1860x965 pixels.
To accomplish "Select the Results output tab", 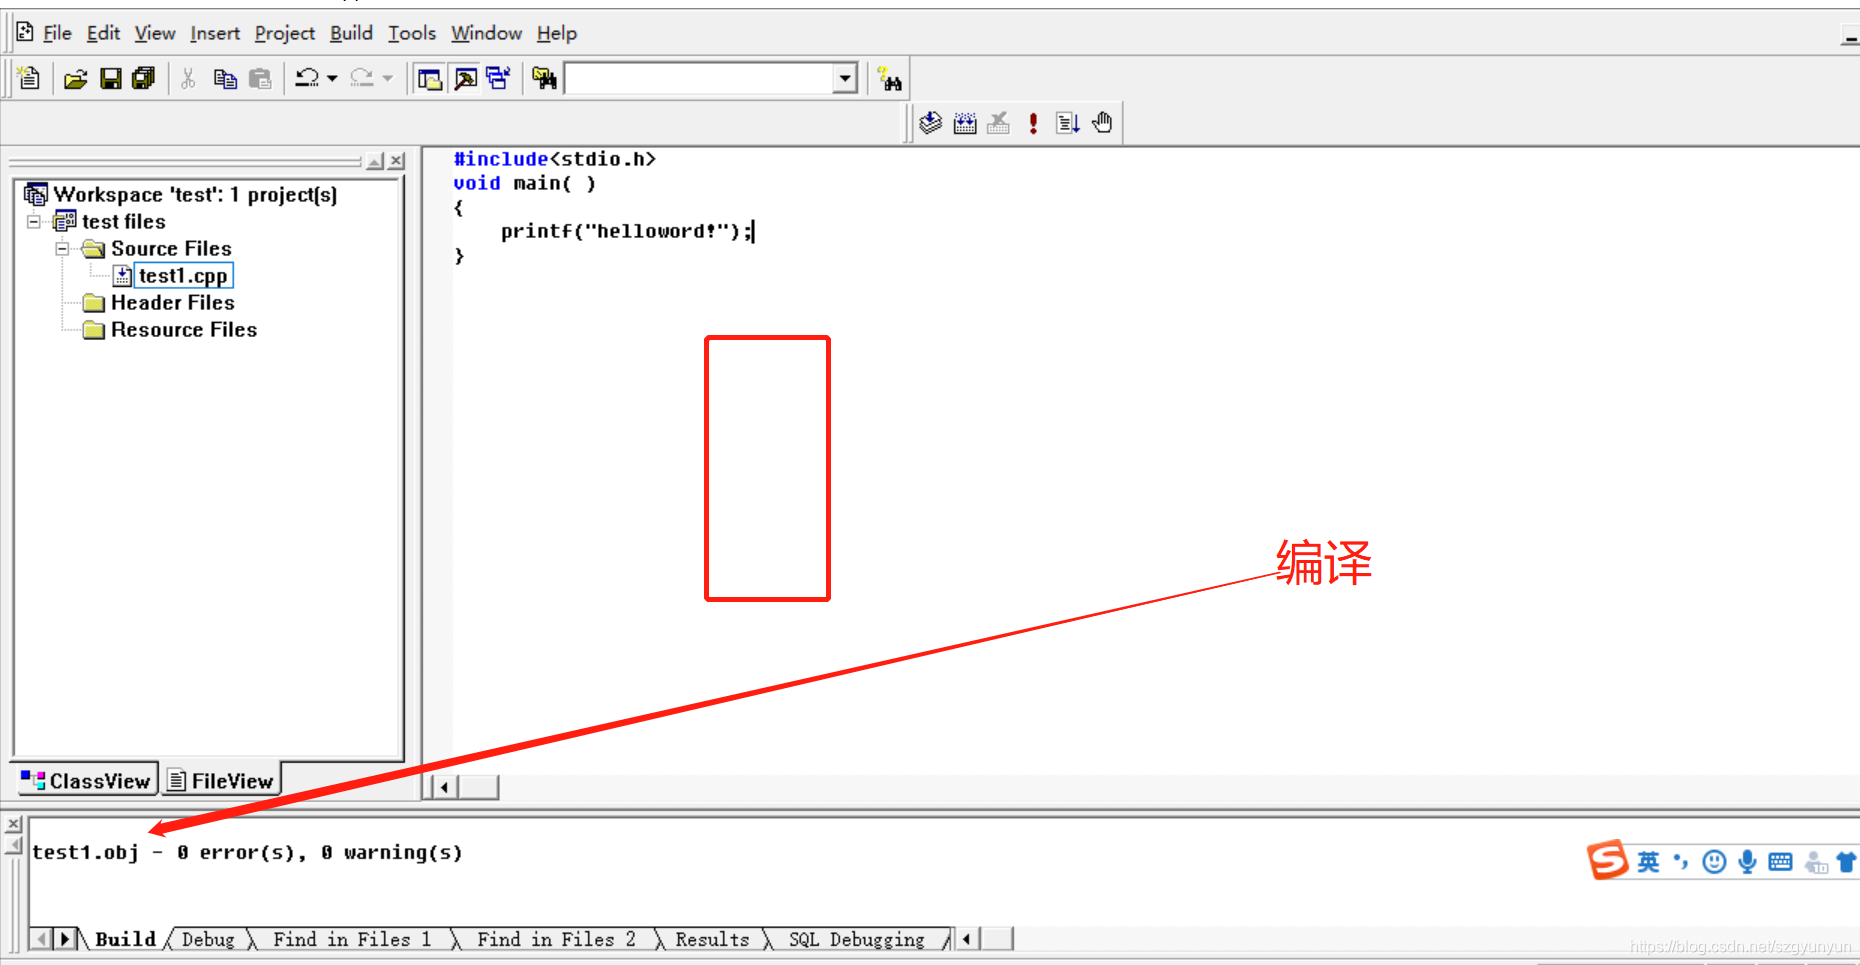I will 712,939.
